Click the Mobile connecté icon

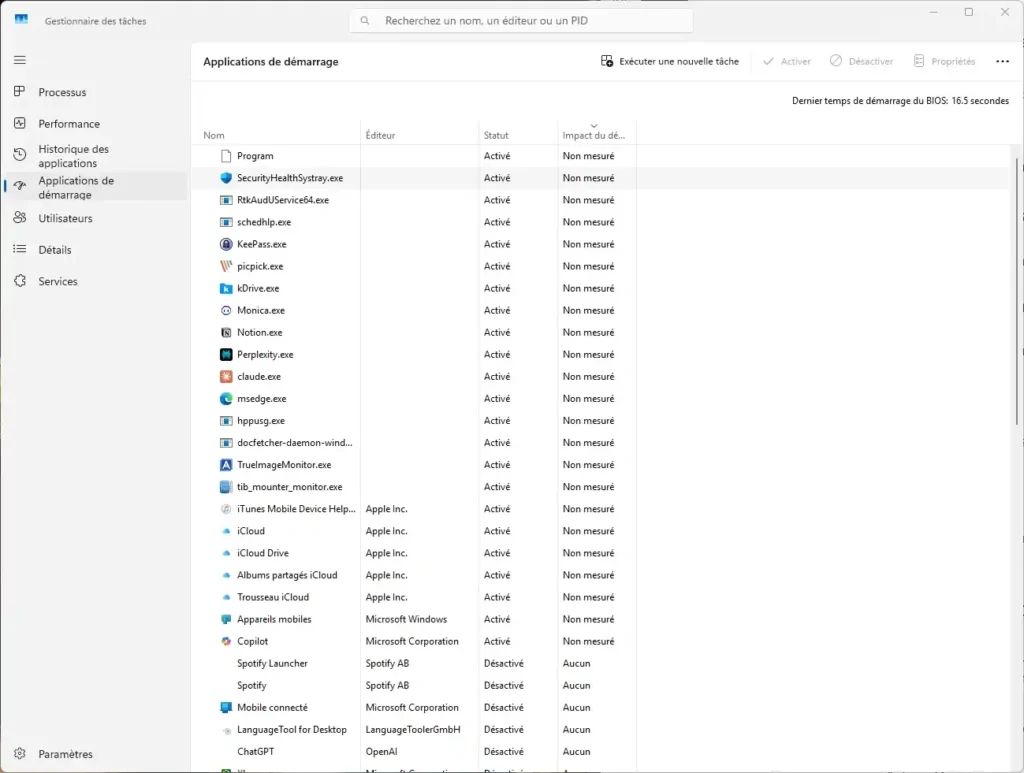226,707
